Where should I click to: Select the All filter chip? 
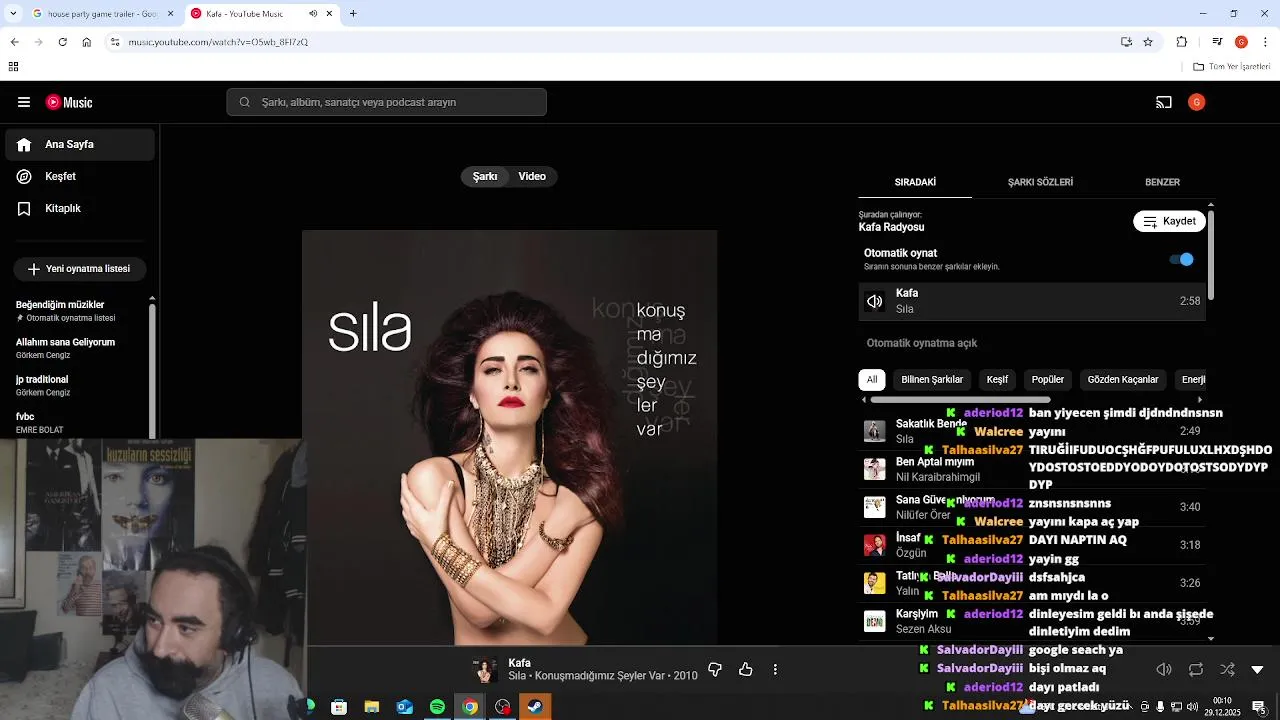click(x=872, y=379)
